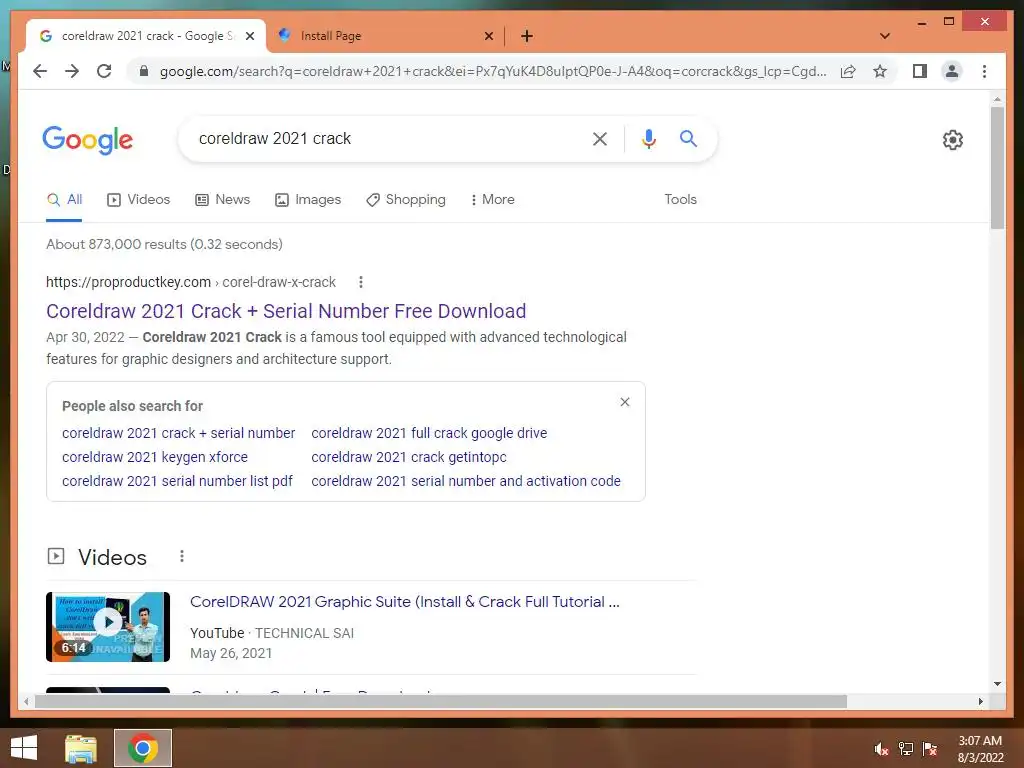Click the Chrome taskbar icon
The image size is (1024, 768).
[143, 748]
